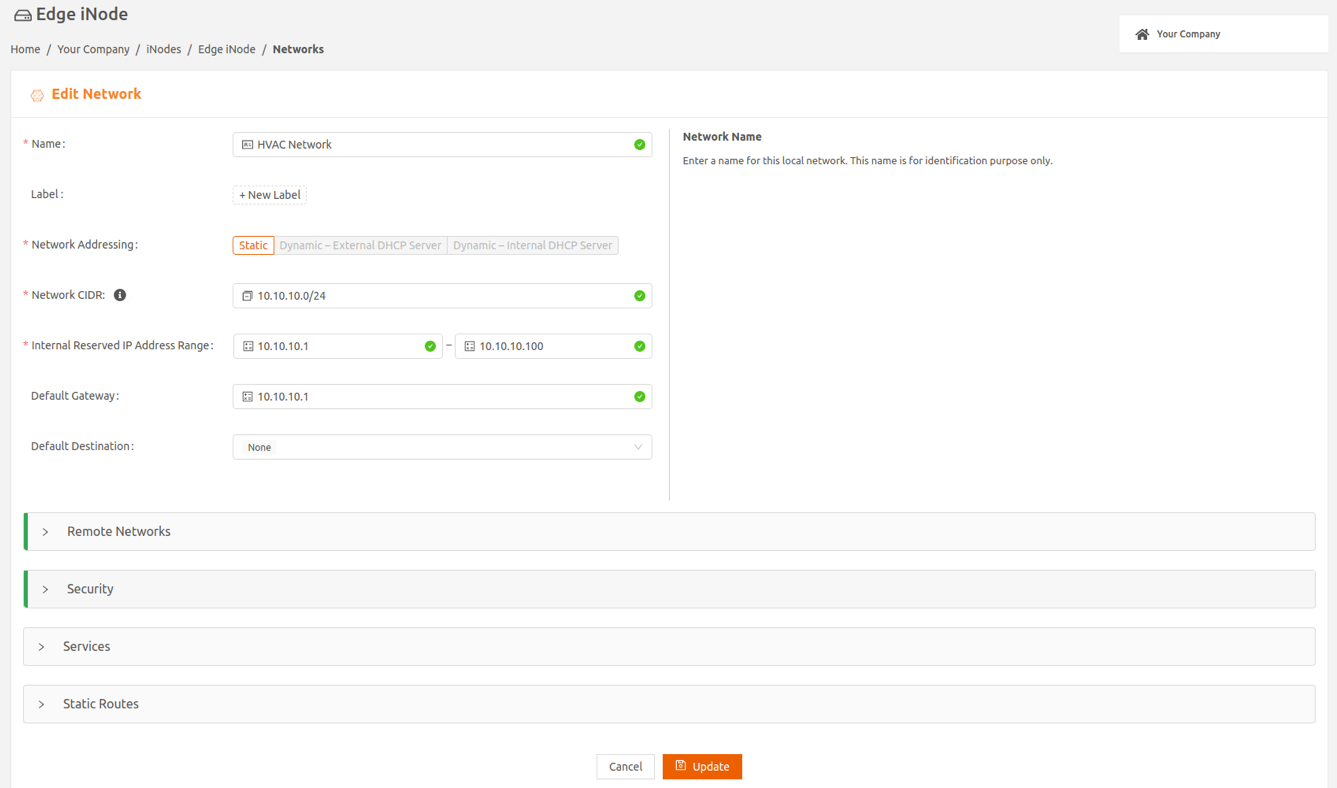Expand the Static Routes section

click(x=669, y=704)
